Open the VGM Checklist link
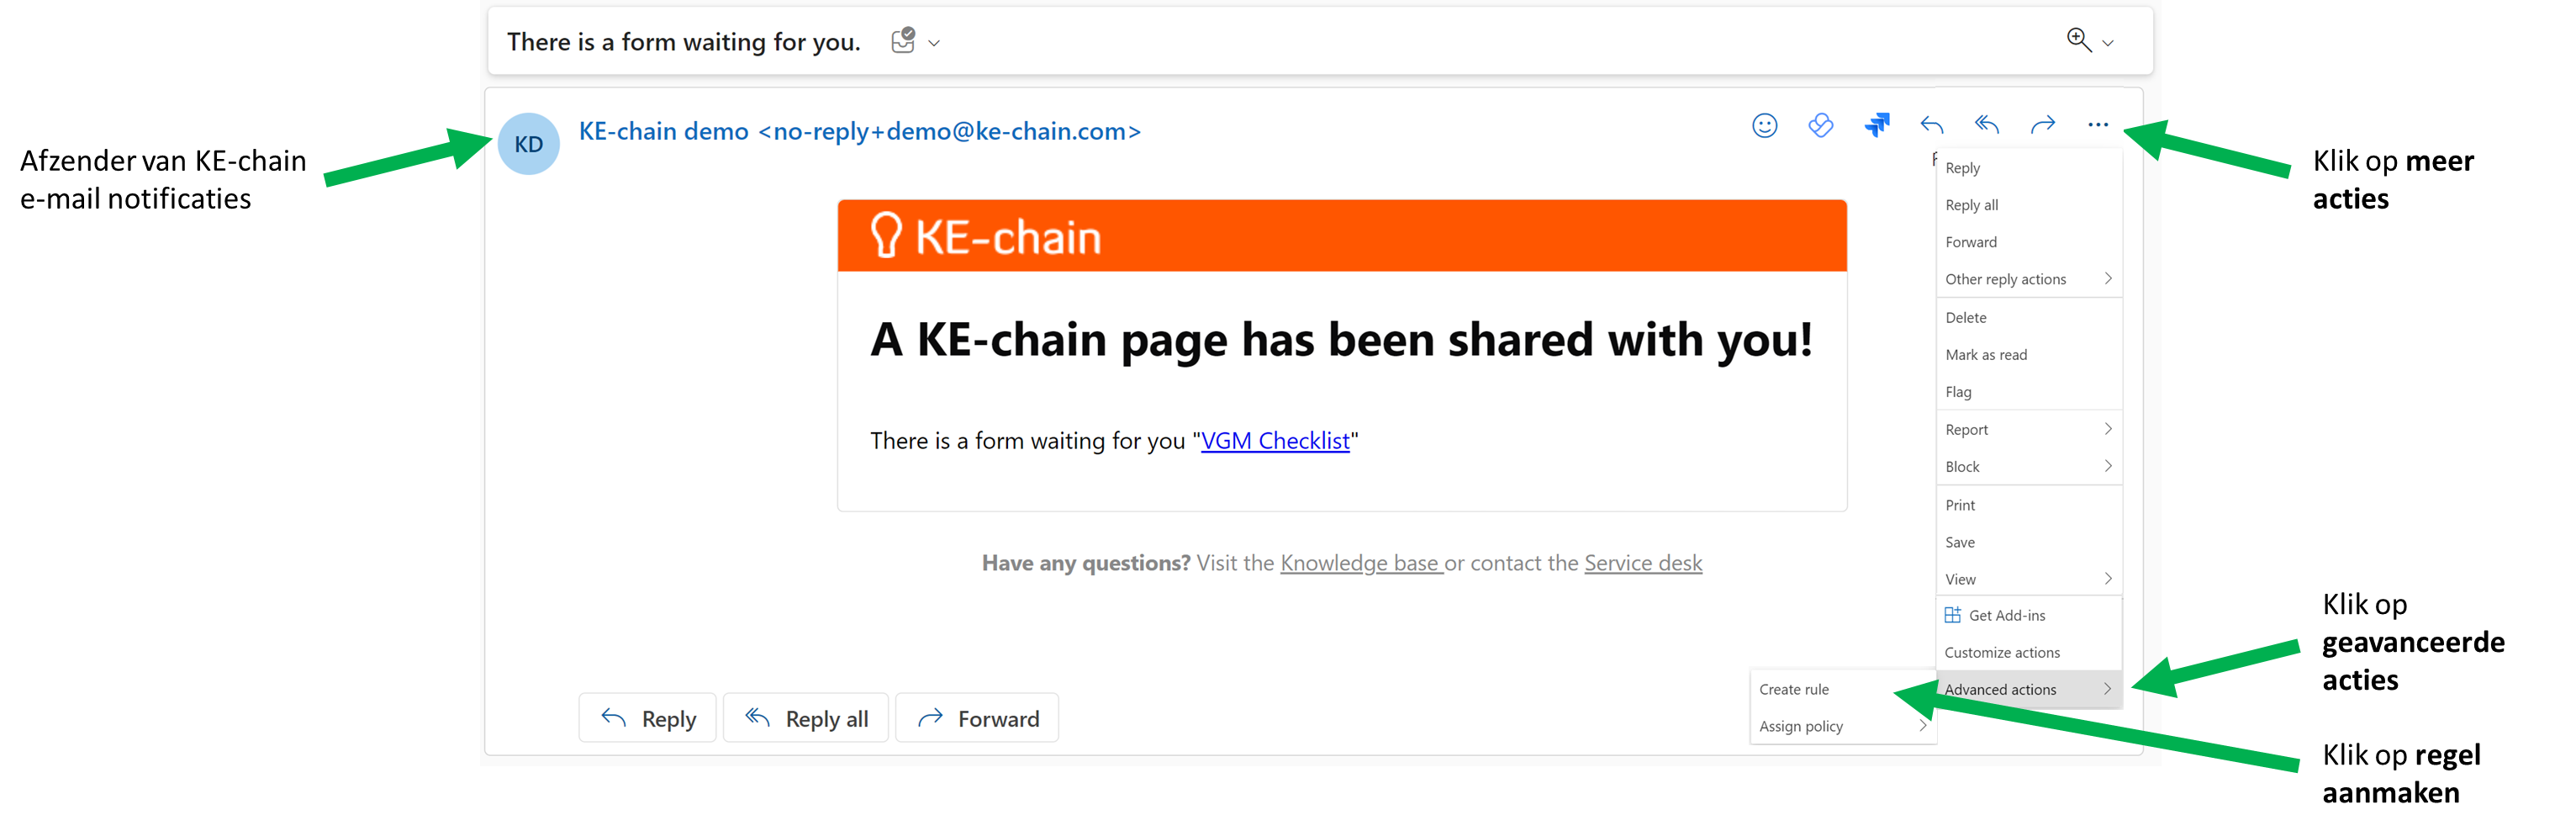 [1274, 441]
